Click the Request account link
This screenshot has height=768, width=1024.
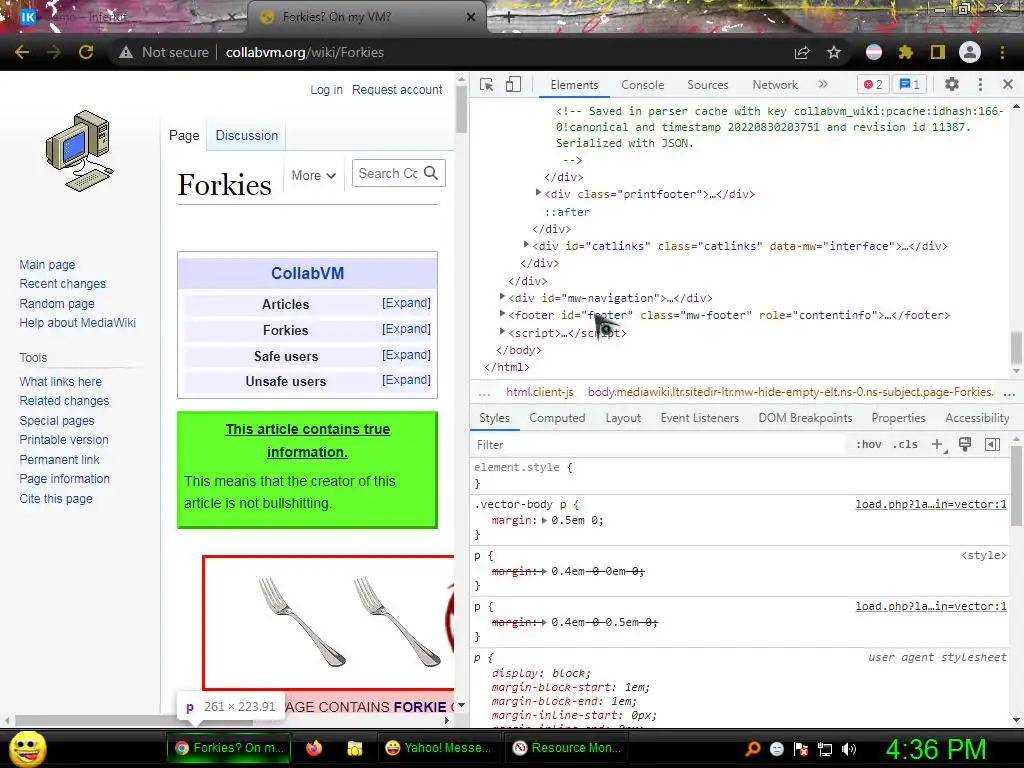pos(397,89)
